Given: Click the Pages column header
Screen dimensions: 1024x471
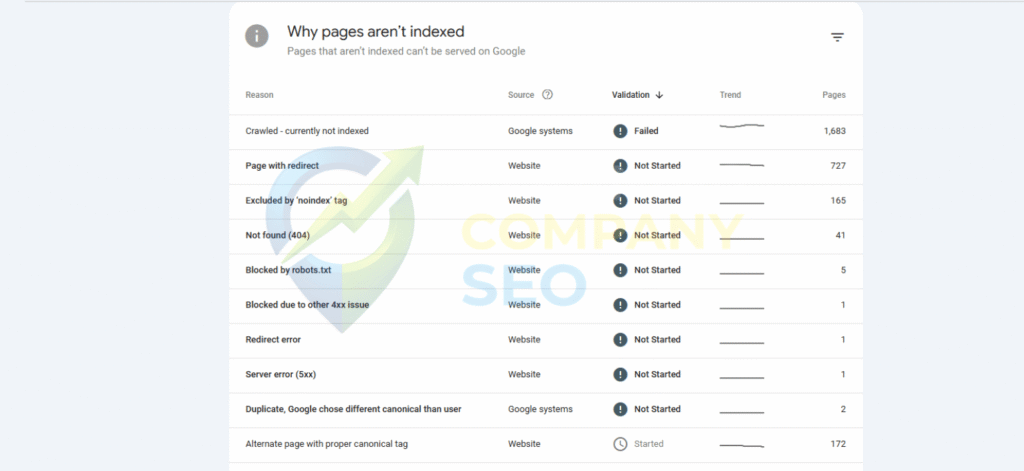Looking at the screenshot, I should point(833,95).
